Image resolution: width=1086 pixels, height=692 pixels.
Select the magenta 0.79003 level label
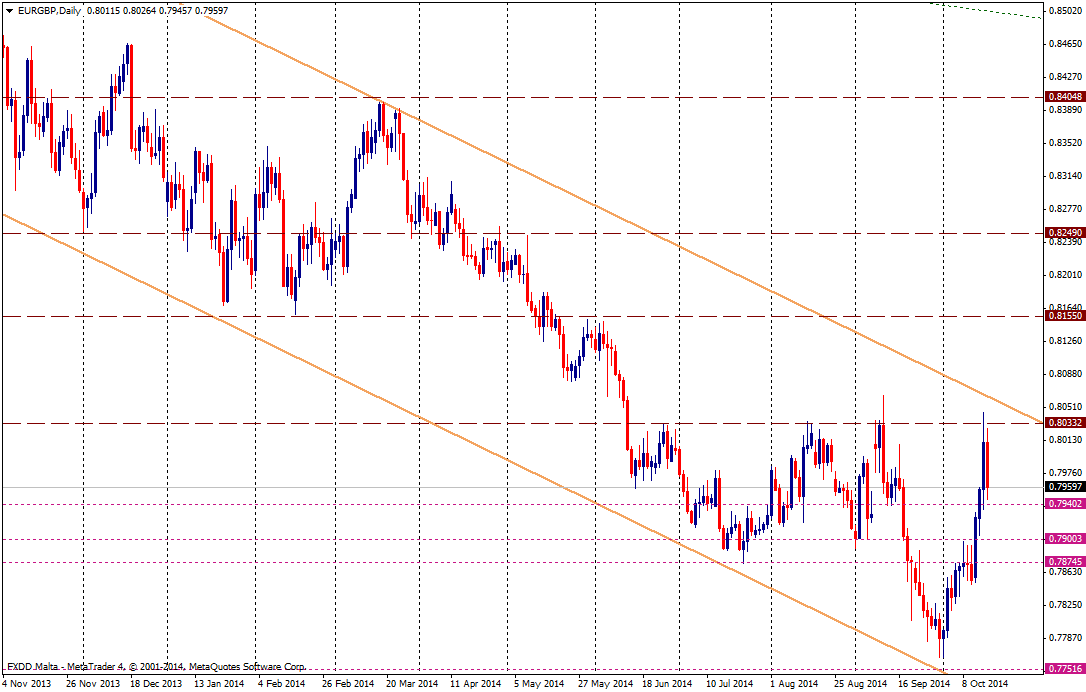1064,539
